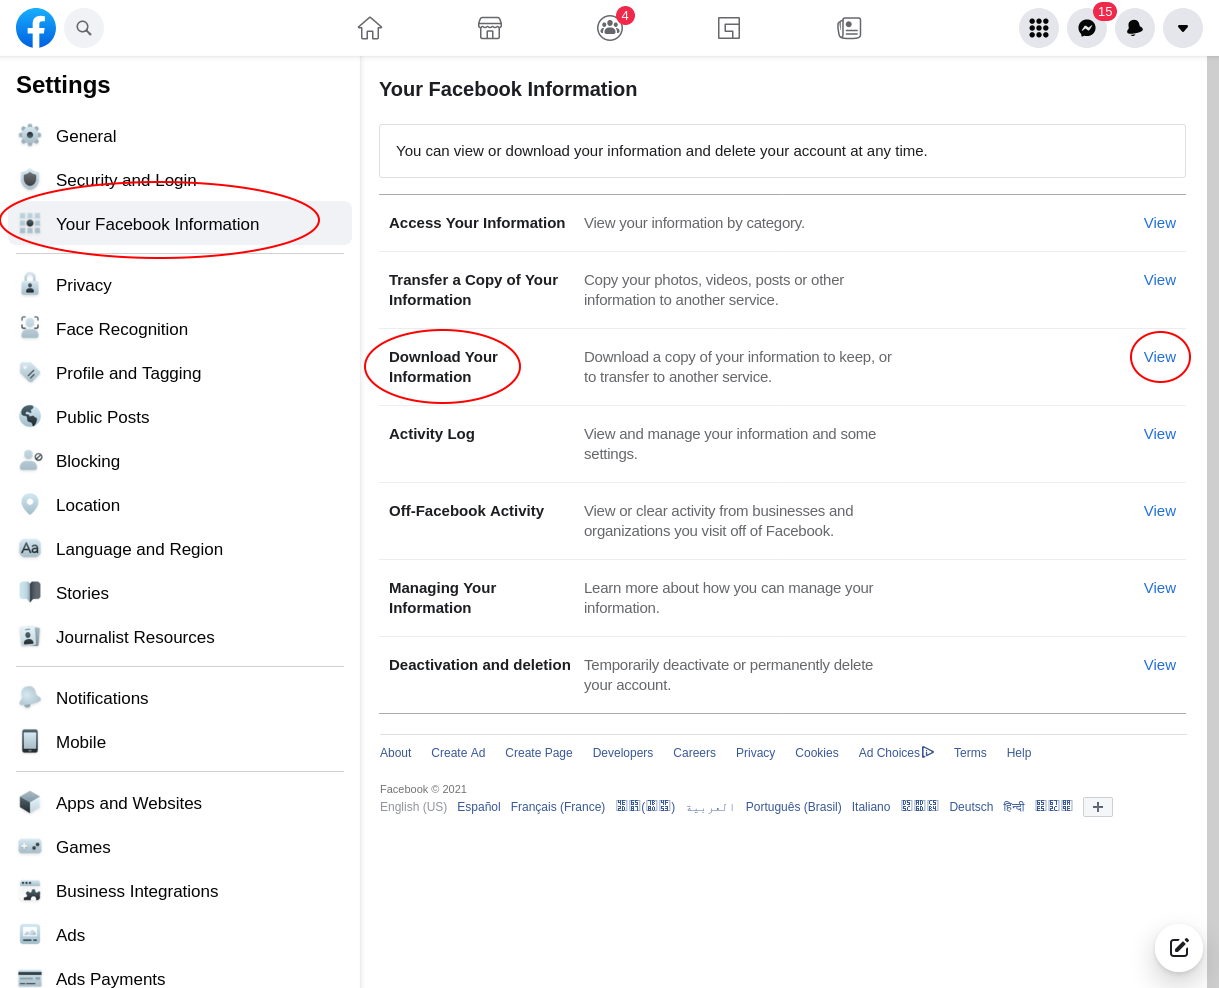The height and width of the screenshot is (988, 1219).
Task: Open the search icon in header
Action: click(x=84, y=28)
